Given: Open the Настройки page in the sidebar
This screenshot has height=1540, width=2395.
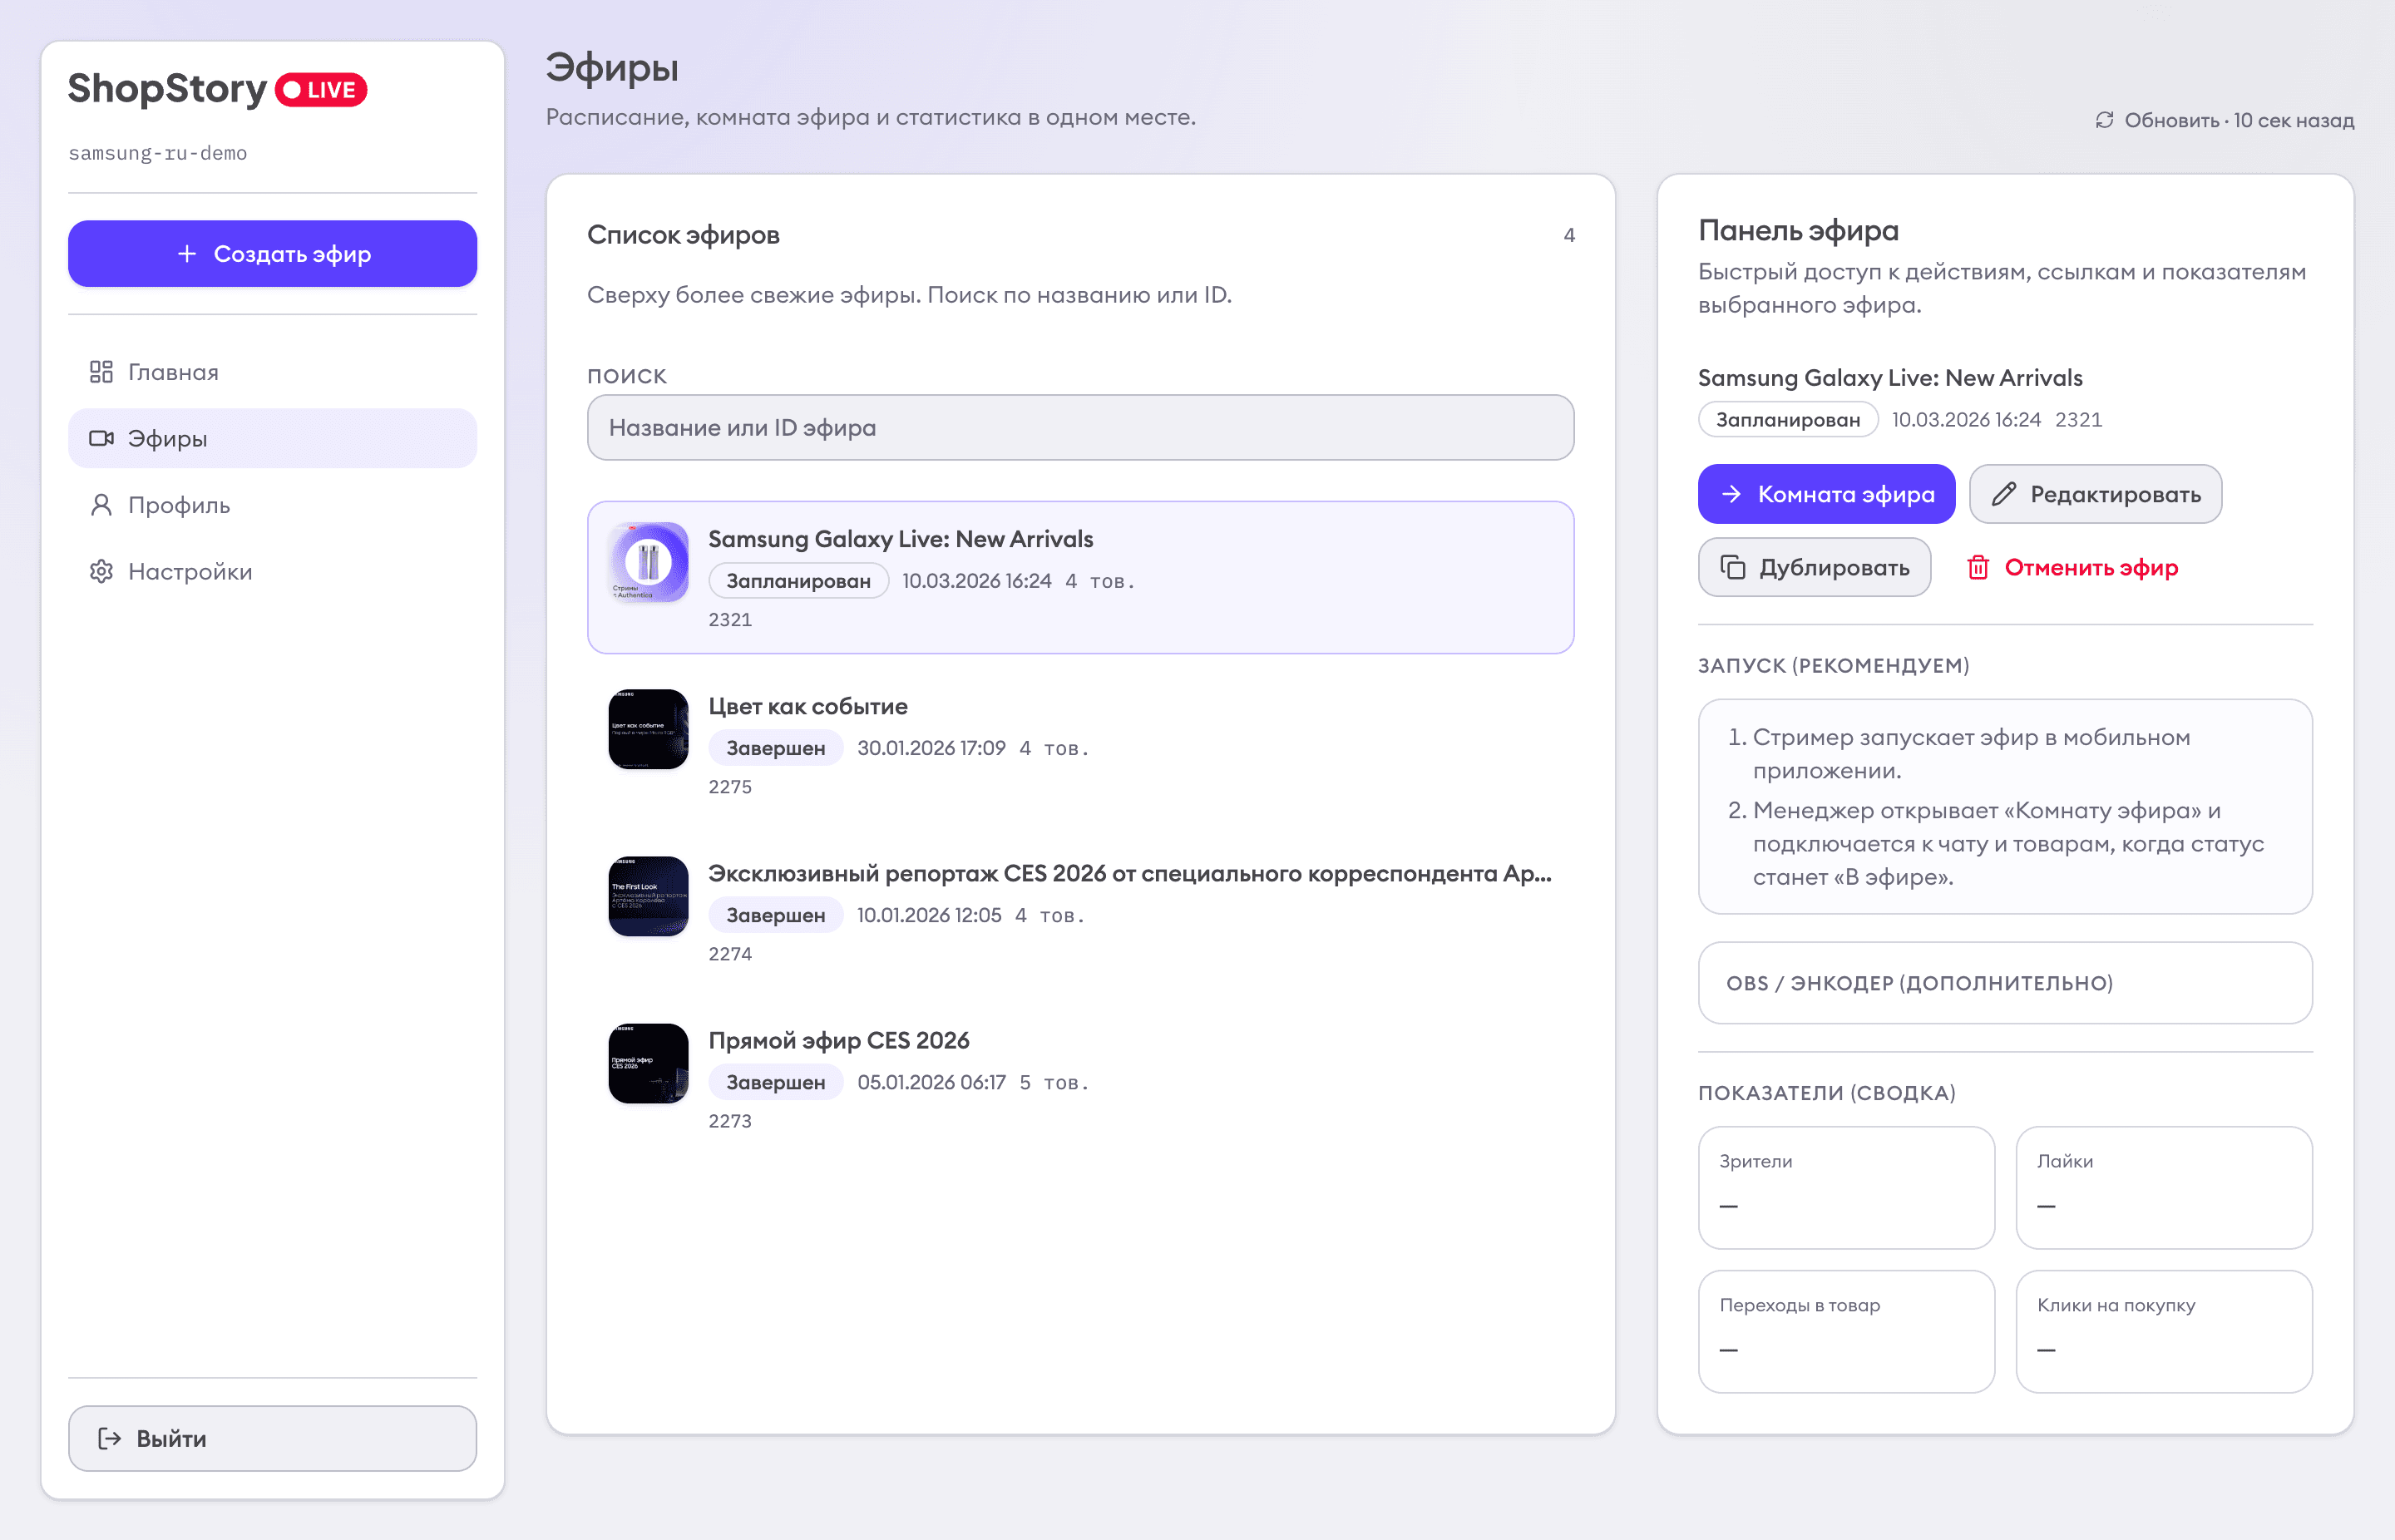Looking at the screenshot, I should click(x=190, y=571).
